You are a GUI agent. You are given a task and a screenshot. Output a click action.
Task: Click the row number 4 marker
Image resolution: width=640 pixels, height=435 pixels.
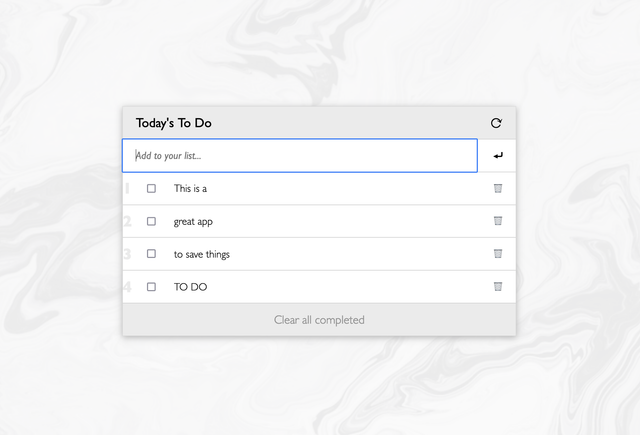pos(127,287)
